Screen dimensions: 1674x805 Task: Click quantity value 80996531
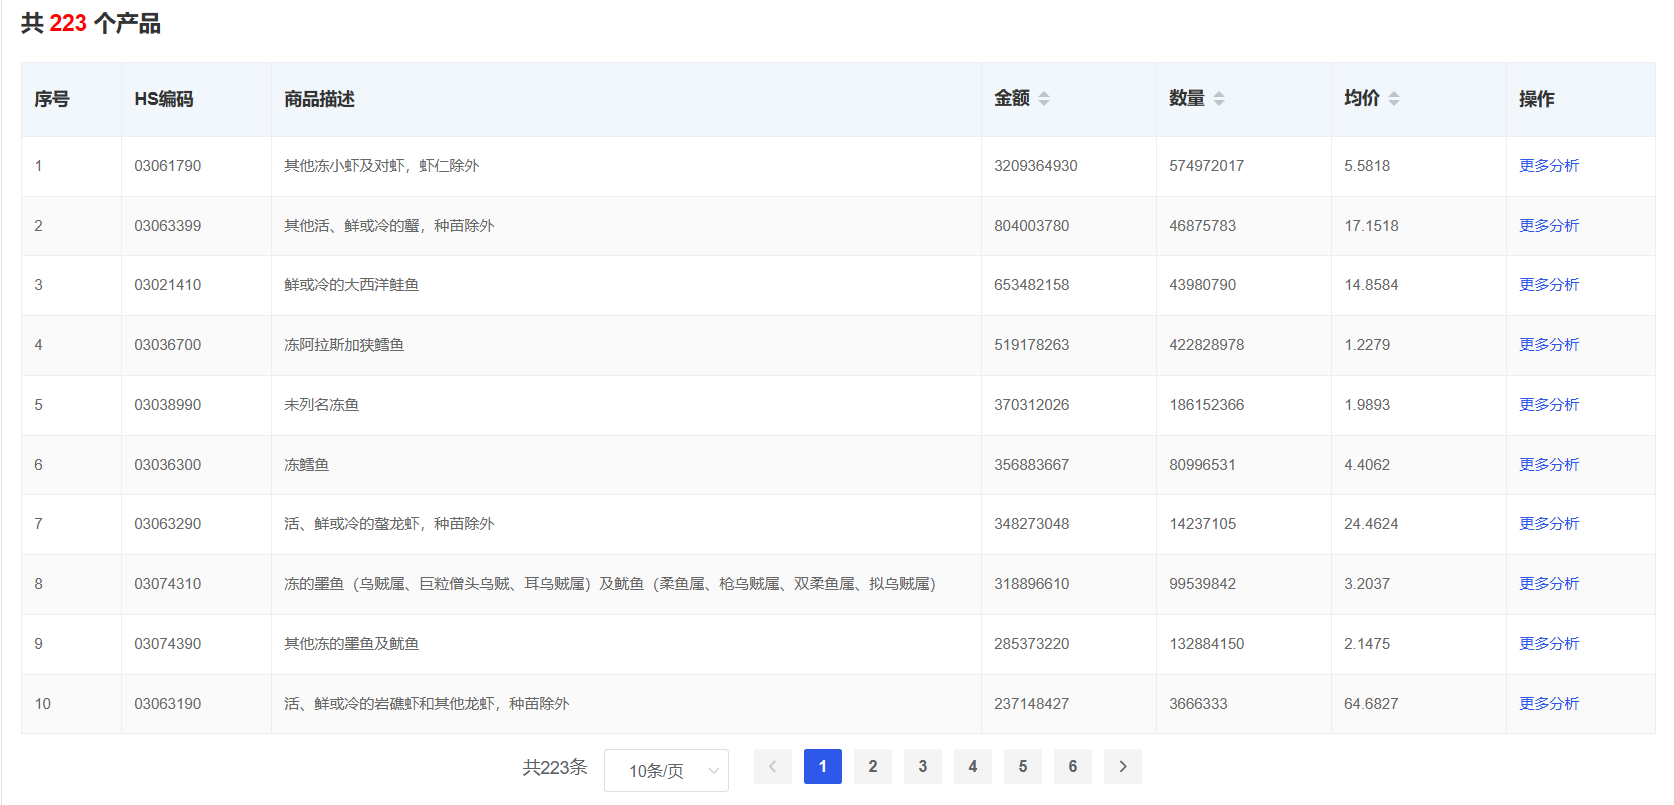coord(1203,465)
